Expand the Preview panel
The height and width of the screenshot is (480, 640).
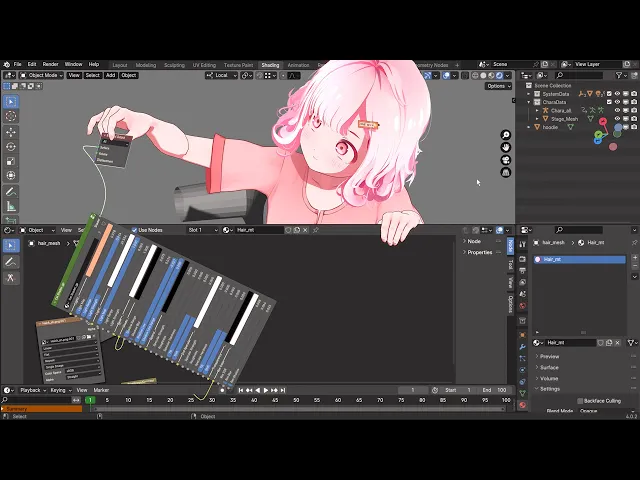point(549,356)
